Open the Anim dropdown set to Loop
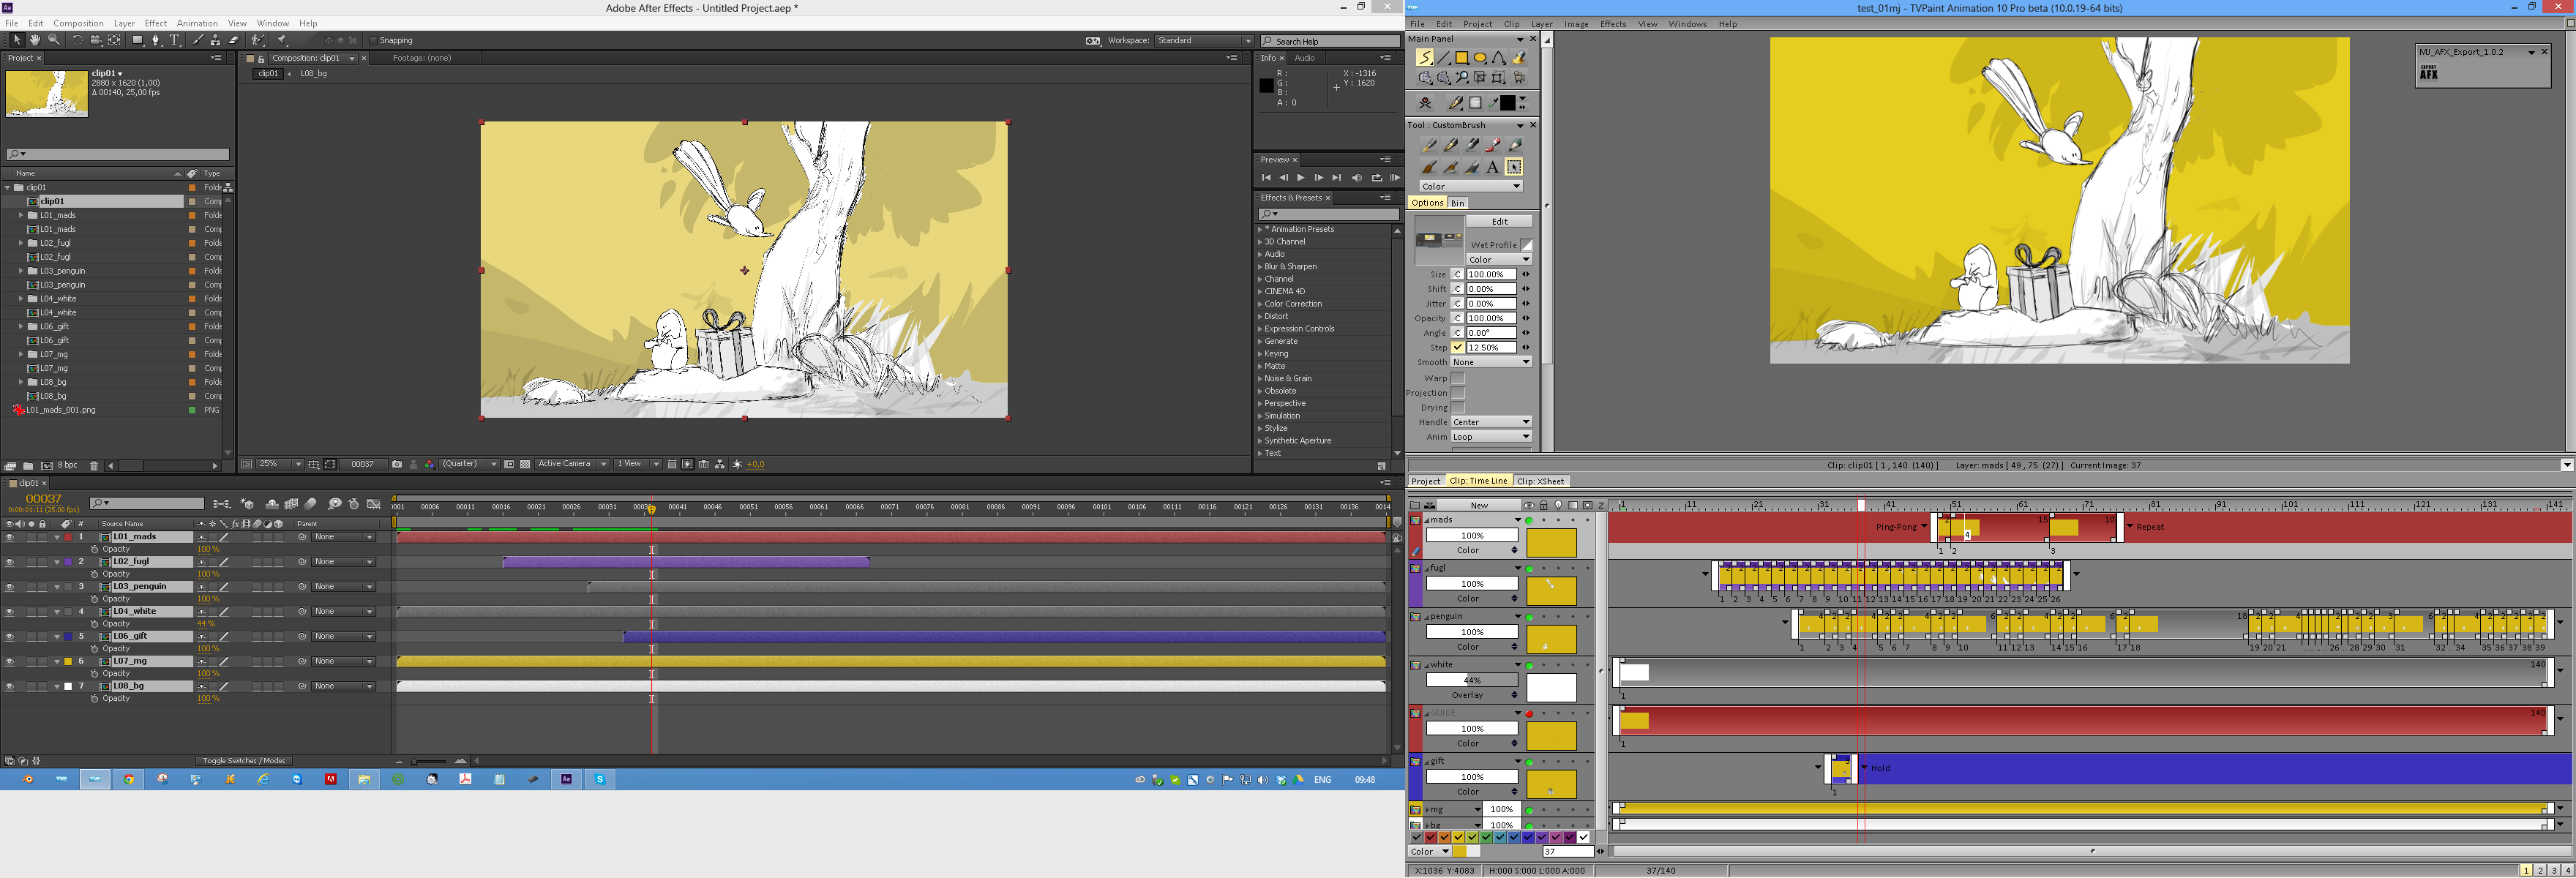Screen dimensions: 2576x878 click(x=1491, y=437)
